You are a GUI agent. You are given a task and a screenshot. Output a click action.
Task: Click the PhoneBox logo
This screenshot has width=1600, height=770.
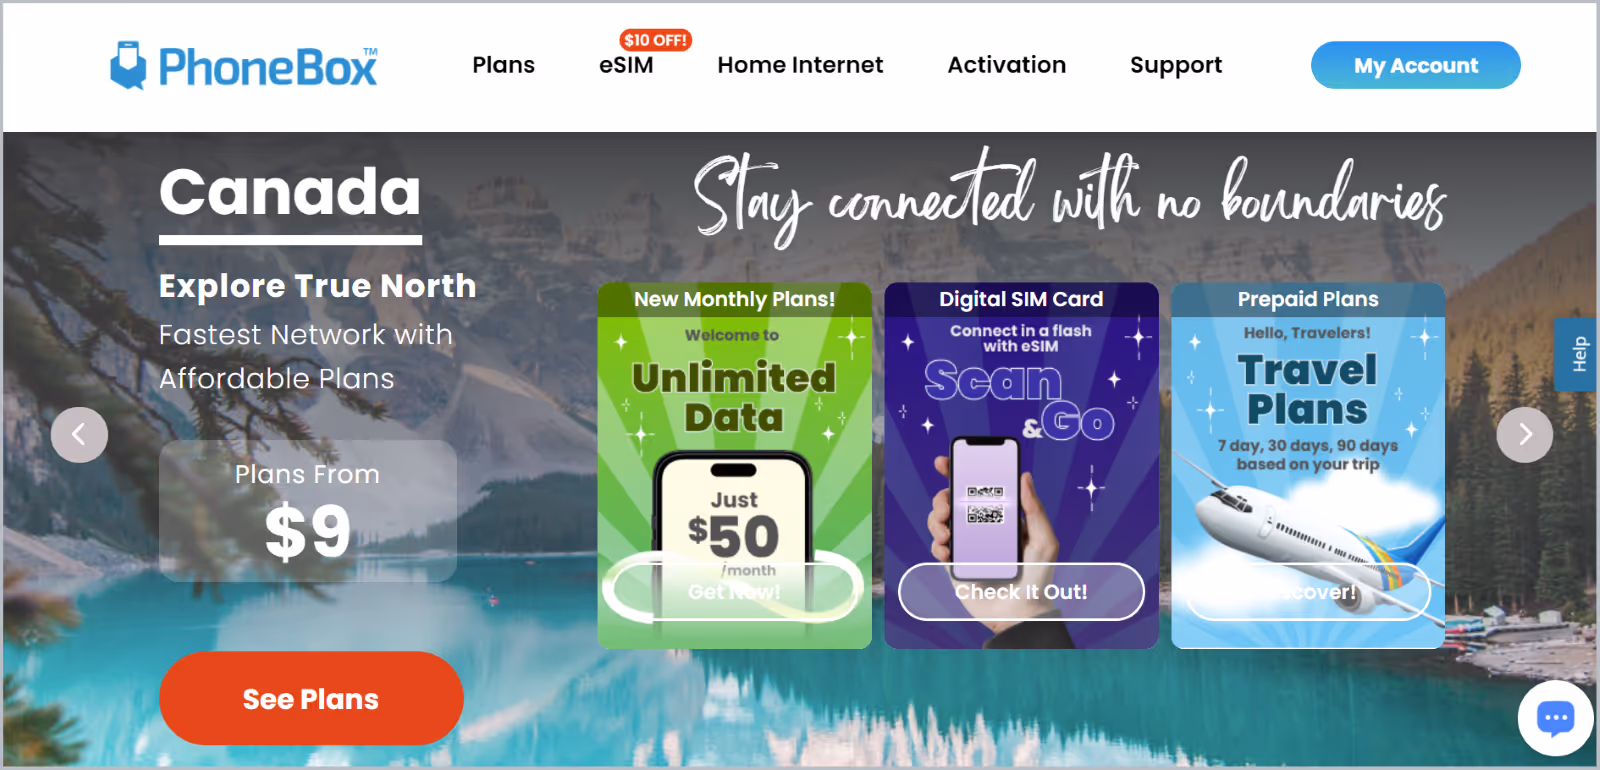(244, 66)
